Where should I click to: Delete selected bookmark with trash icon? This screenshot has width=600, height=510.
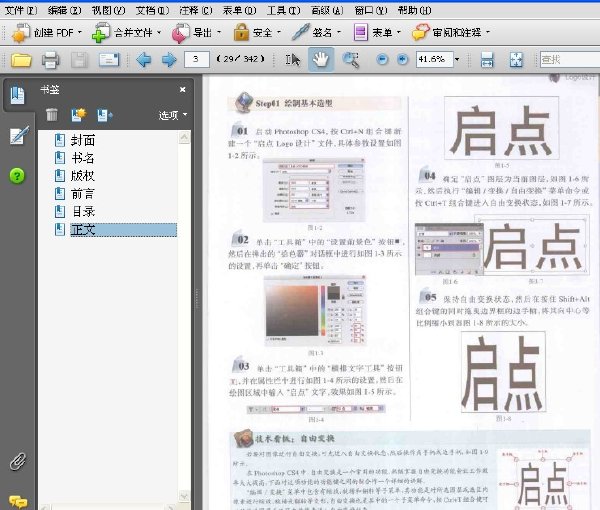coord(52,114)
